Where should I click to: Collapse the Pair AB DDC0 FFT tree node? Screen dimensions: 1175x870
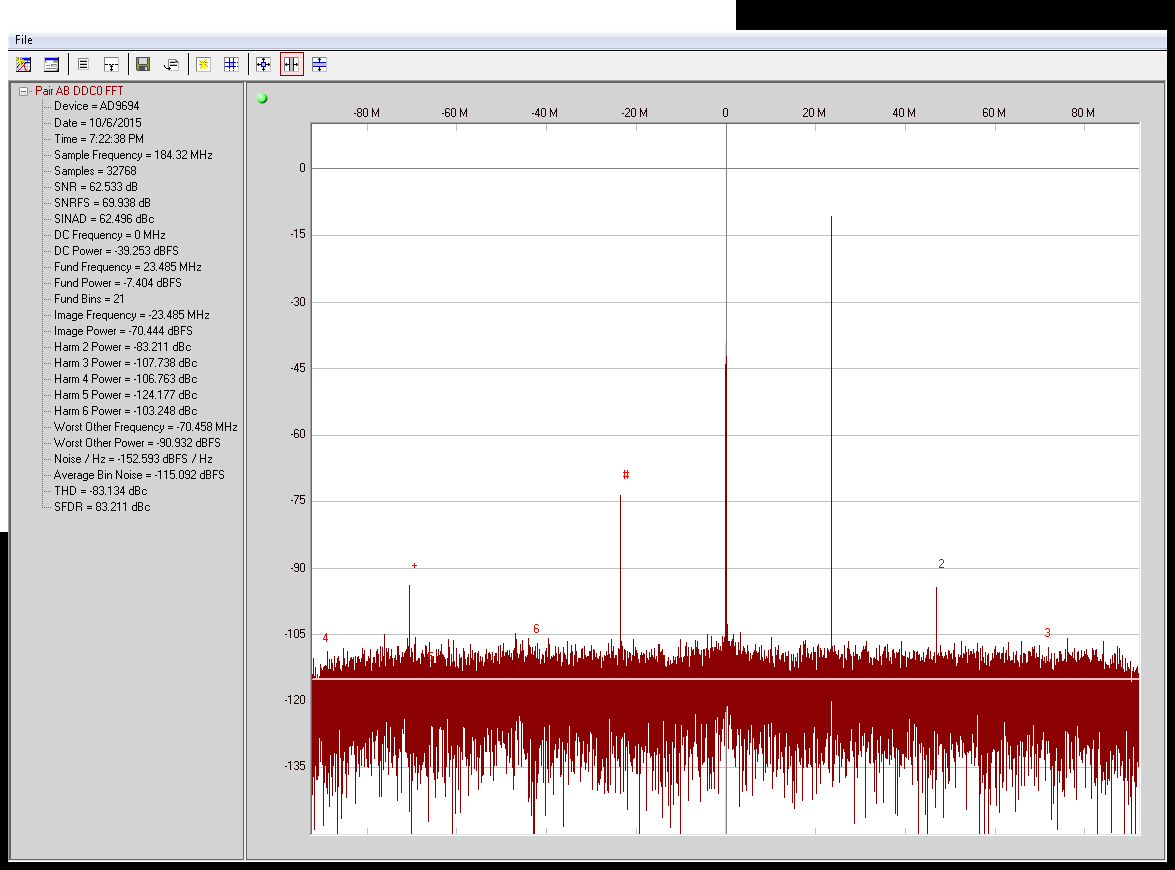point(24,91)
